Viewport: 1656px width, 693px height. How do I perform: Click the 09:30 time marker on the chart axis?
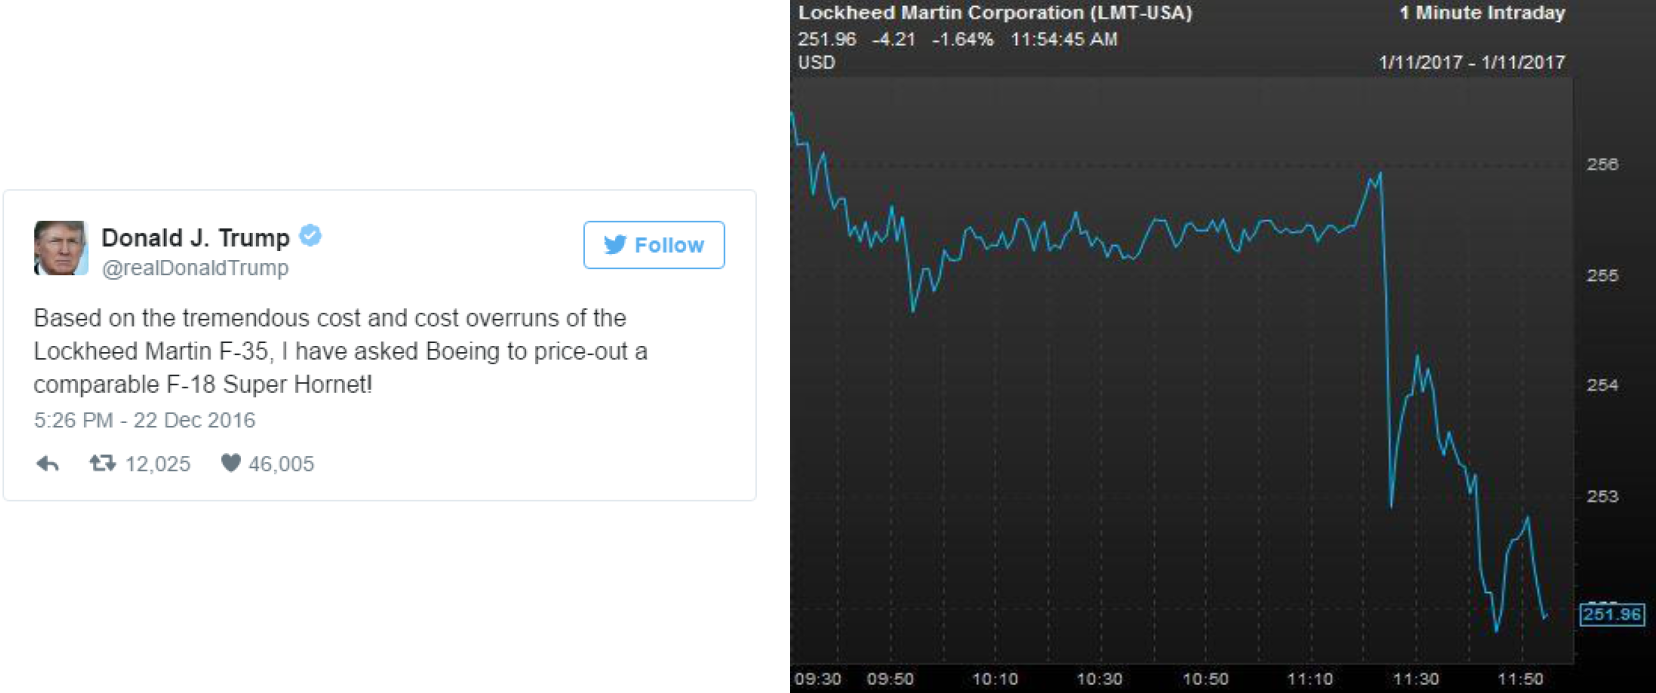(818, 679)
